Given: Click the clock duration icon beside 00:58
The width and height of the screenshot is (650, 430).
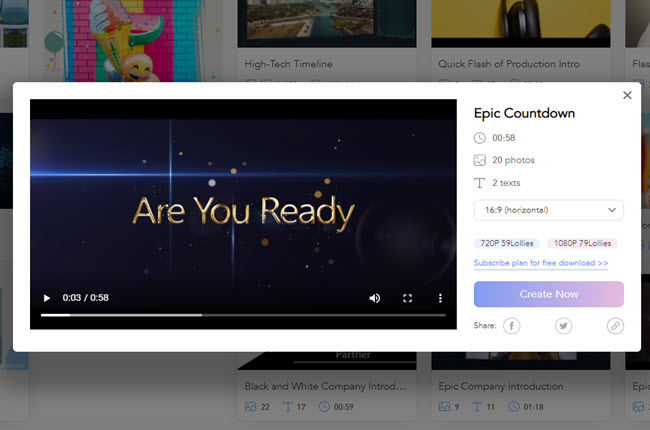Looking at the screenshot, I should tap(480, 138).
